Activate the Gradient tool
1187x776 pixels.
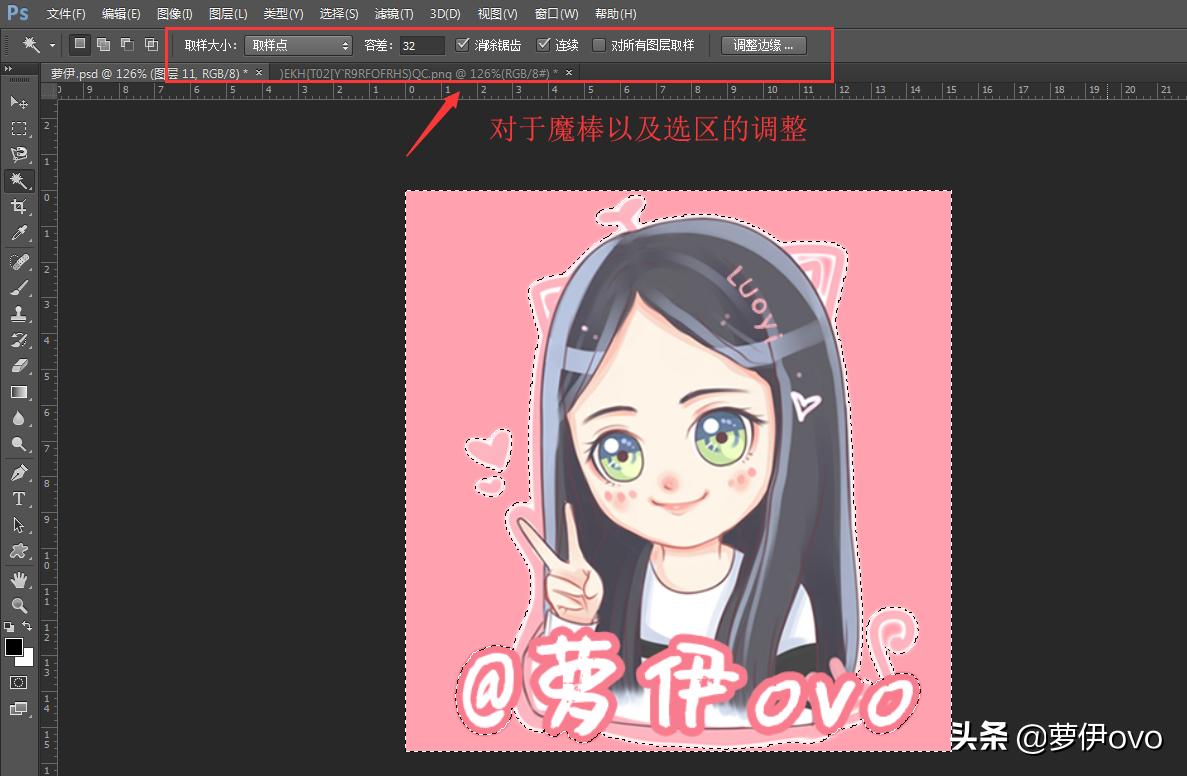[x=18, y=393]
